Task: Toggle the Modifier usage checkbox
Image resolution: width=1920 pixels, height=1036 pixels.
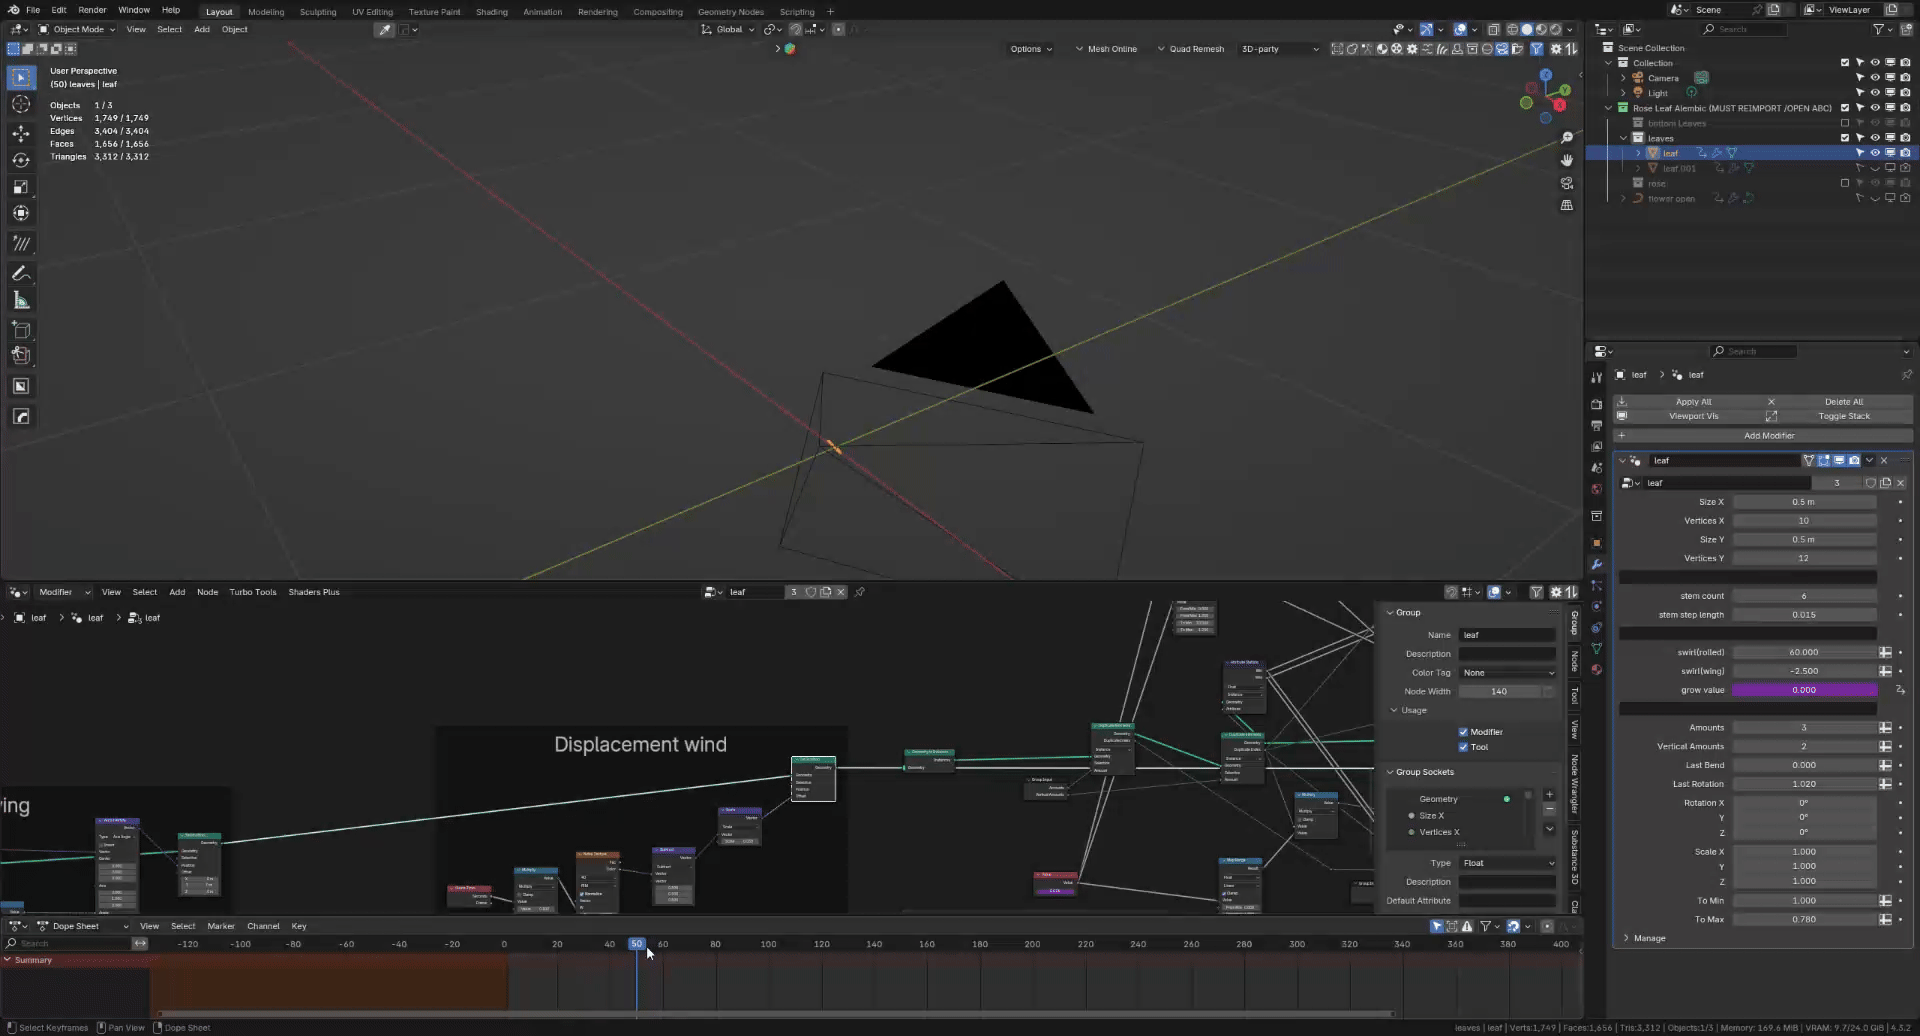Action: pos(1463,732)
